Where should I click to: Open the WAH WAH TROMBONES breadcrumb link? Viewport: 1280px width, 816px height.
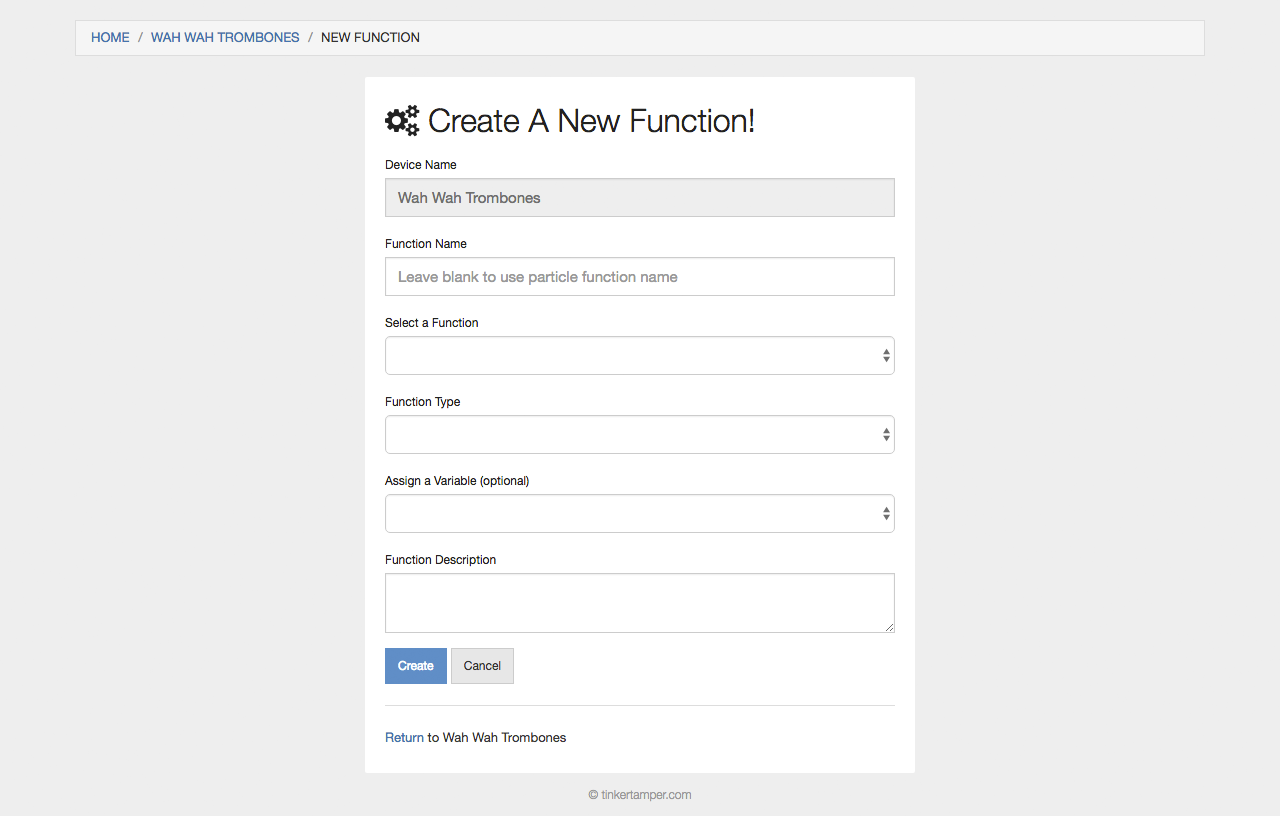tap(225, 37)
